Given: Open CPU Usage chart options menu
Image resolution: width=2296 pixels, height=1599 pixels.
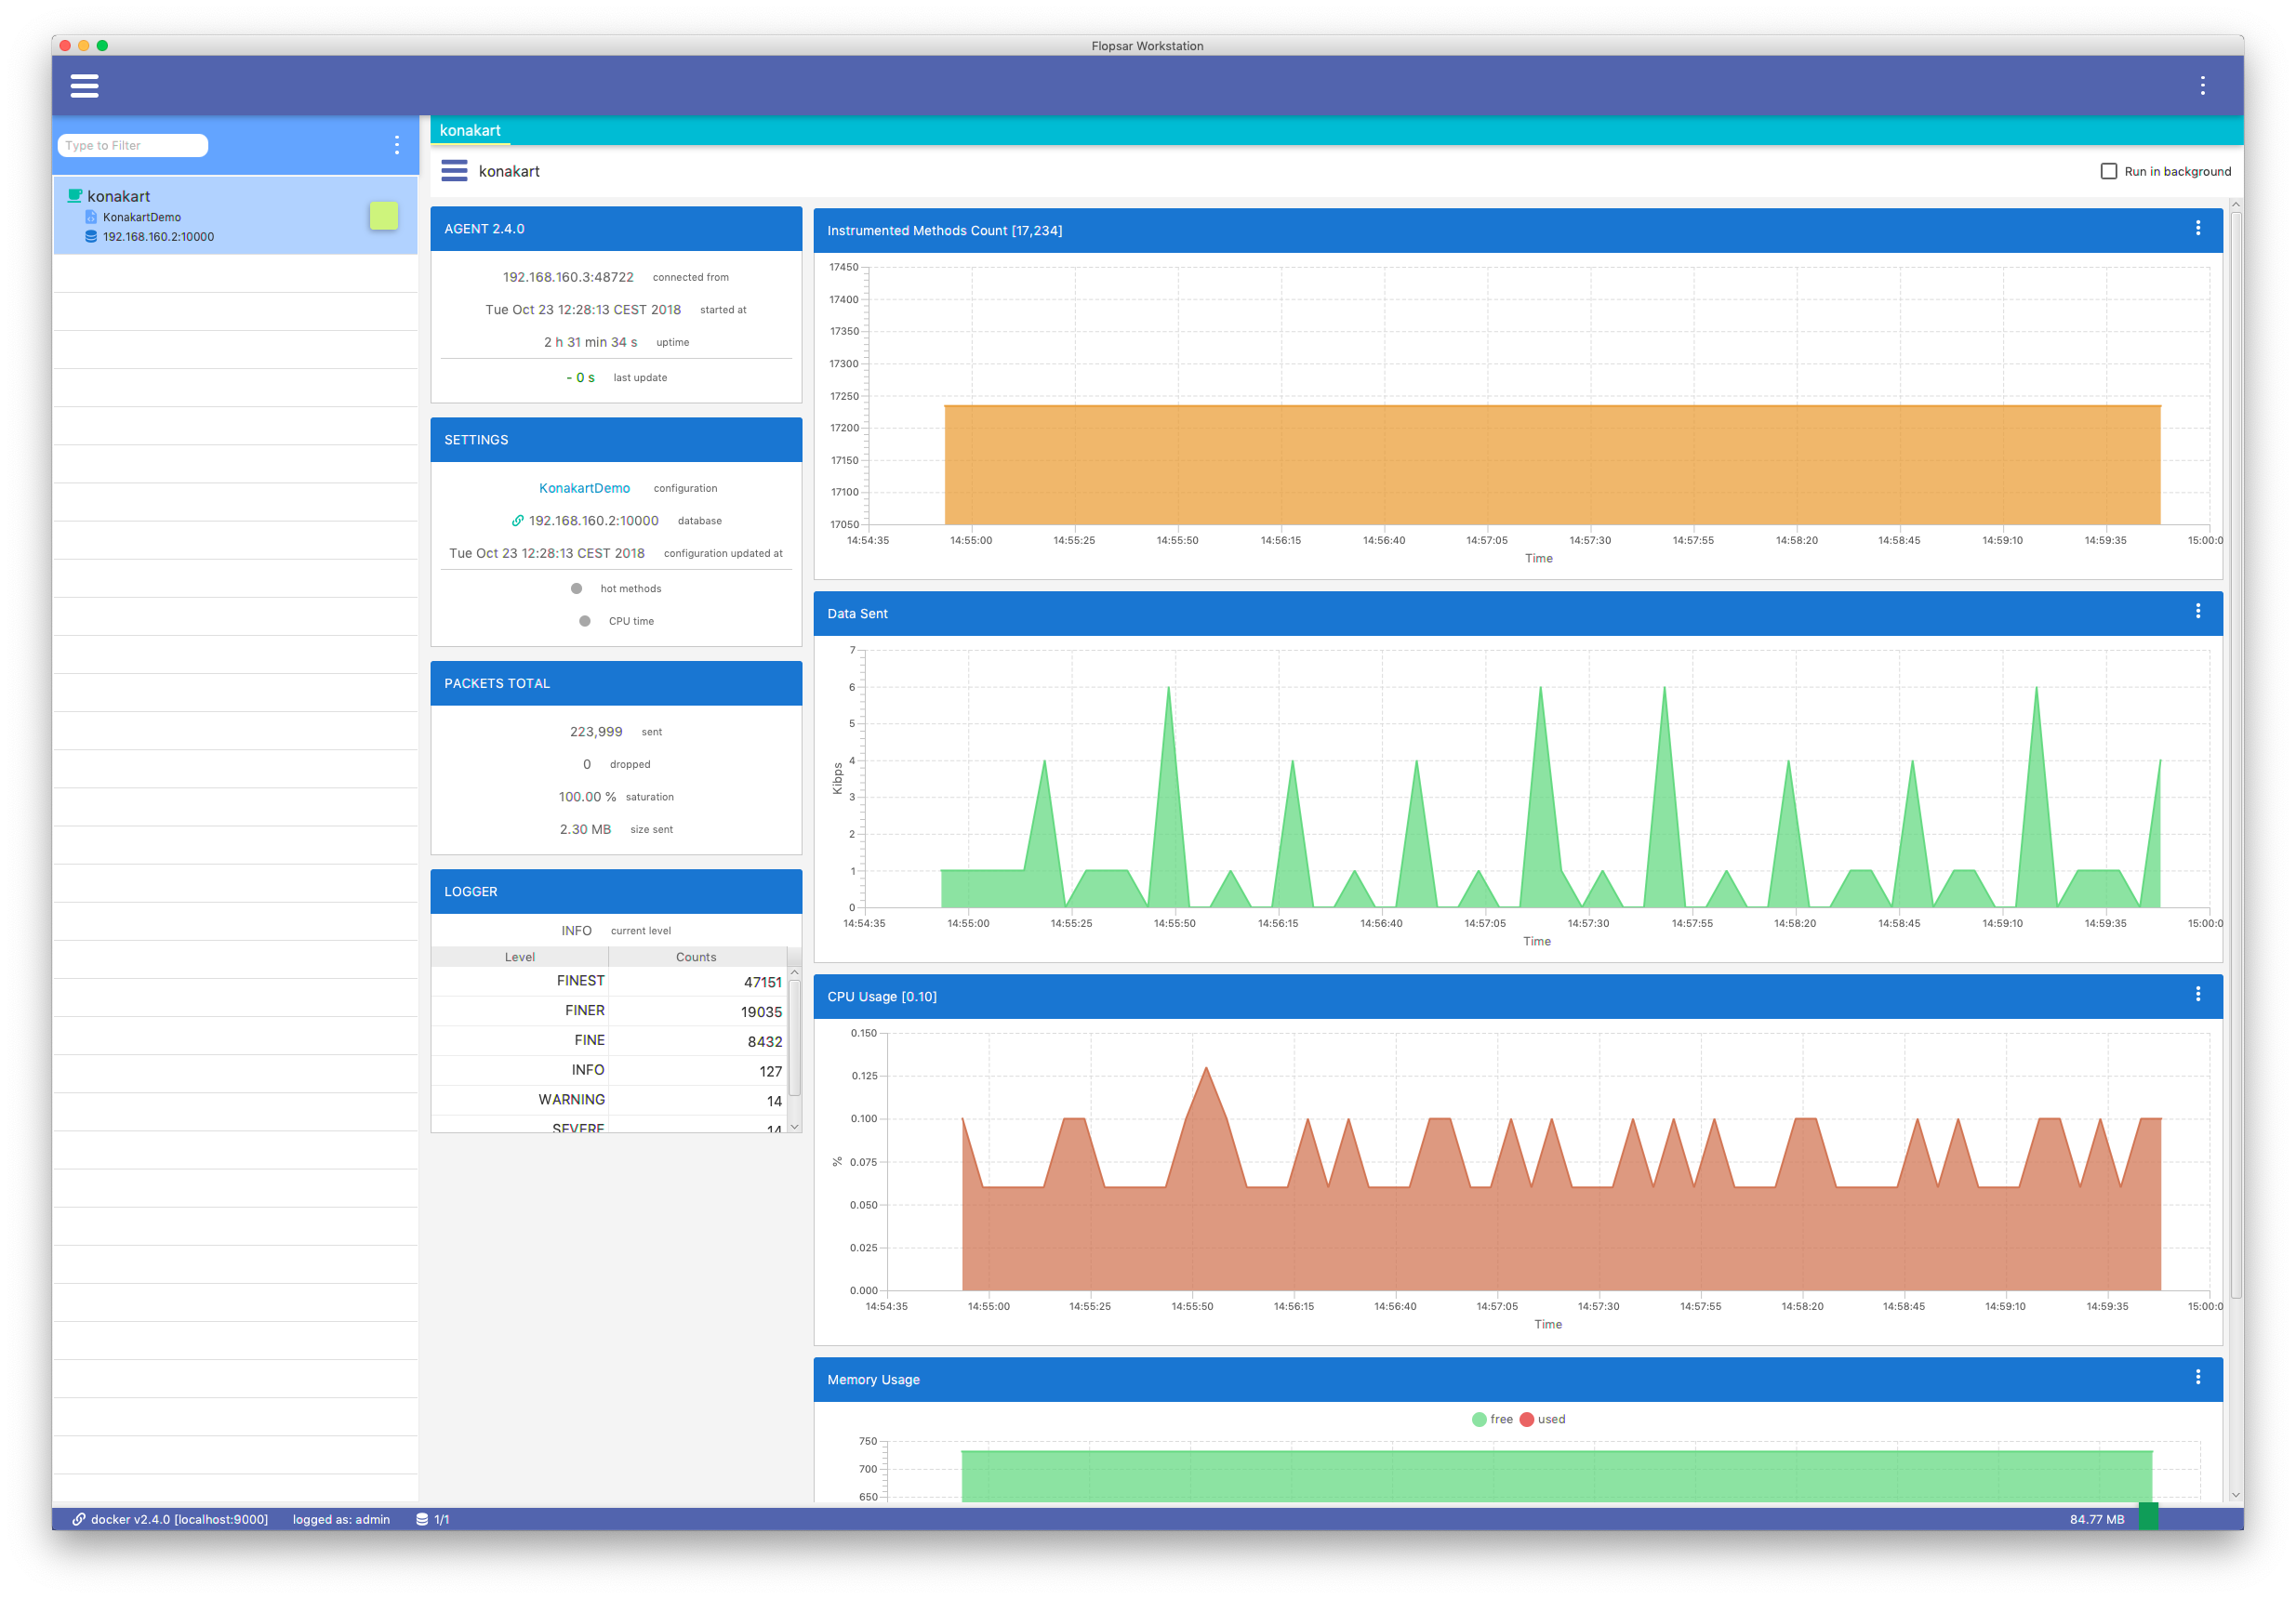Looking at the screenshot, I should pos(2197,995).
